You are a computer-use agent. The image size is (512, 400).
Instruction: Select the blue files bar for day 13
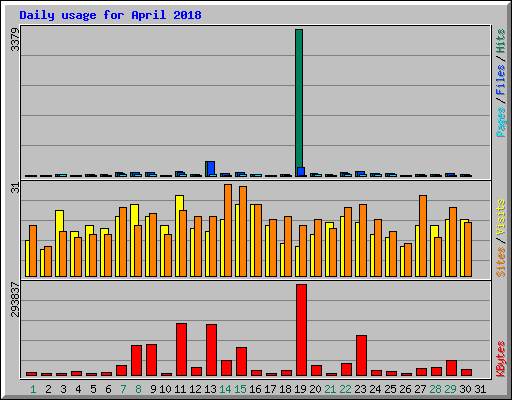pos(211,168)
